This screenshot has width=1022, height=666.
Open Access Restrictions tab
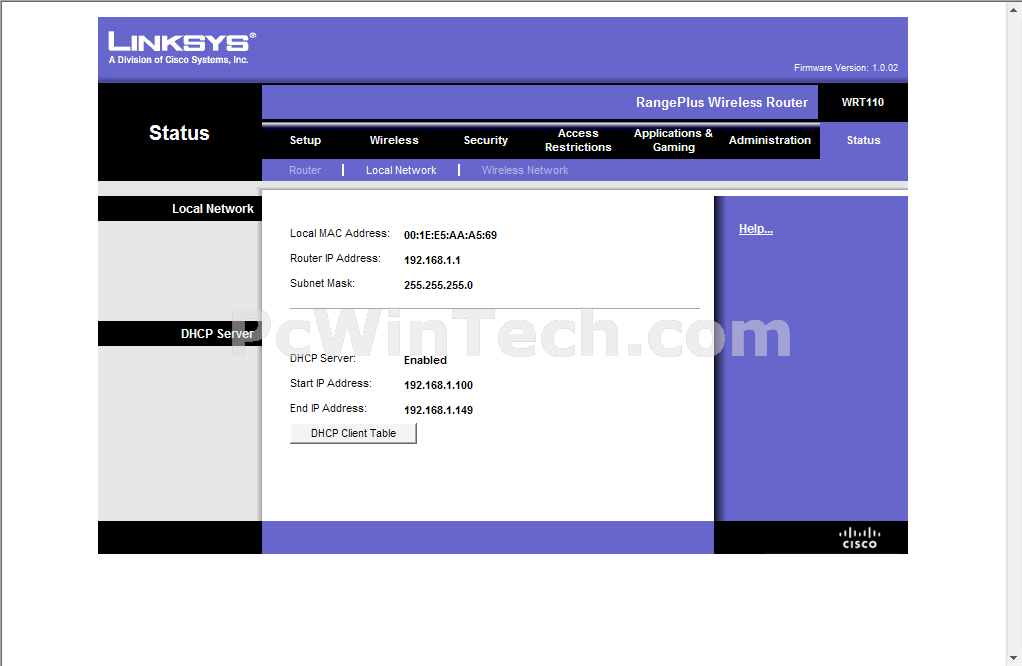tap(578, 140)
